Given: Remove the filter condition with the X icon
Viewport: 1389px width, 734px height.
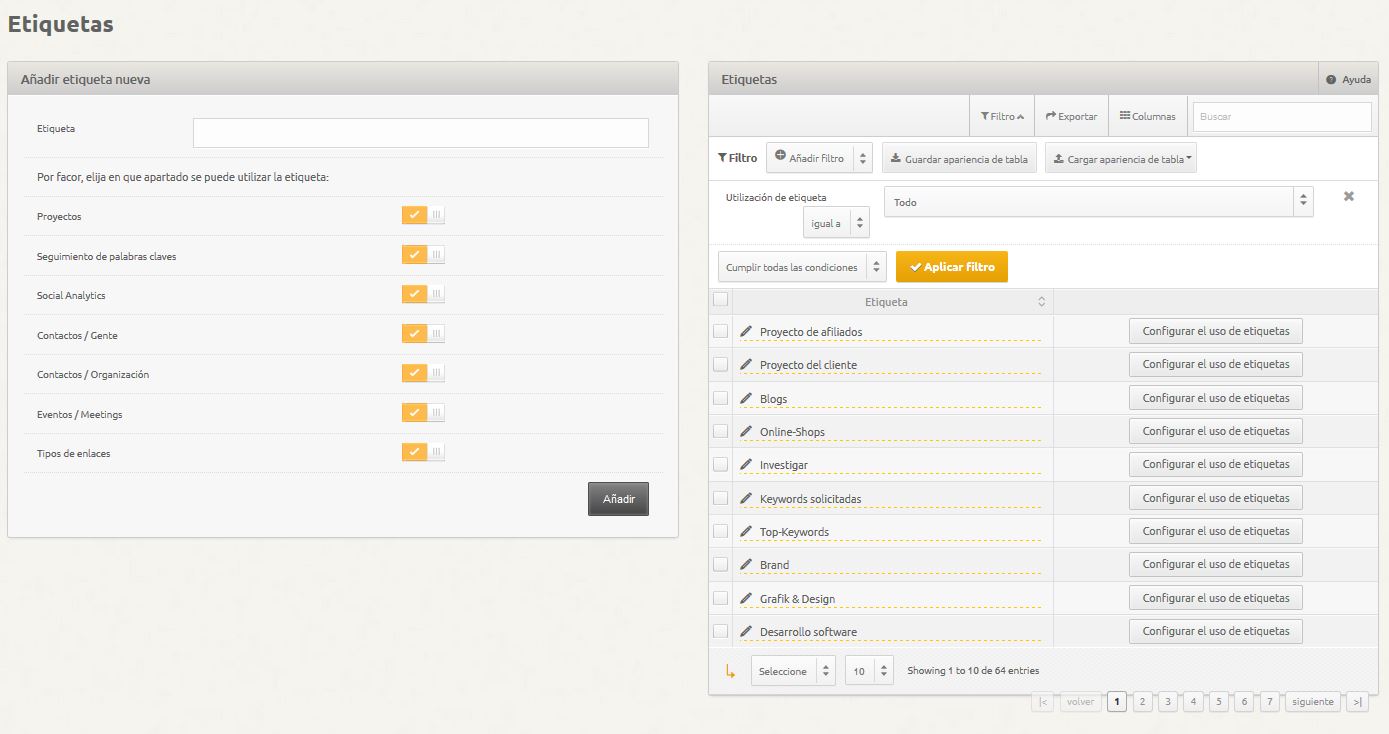Looking at the screenshot, I should click(x=1349, y=196).
